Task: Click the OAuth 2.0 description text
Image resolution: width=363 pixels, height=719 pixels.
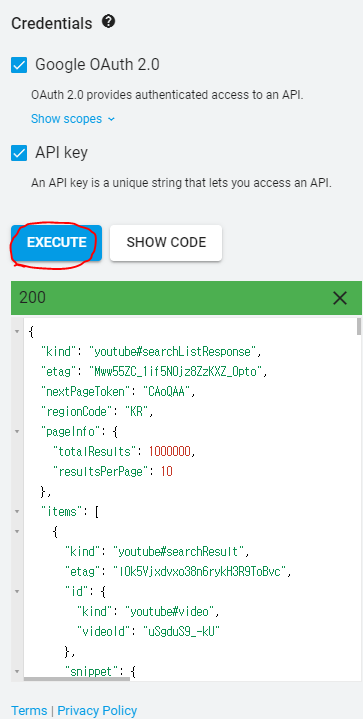Action: [167, 95]
